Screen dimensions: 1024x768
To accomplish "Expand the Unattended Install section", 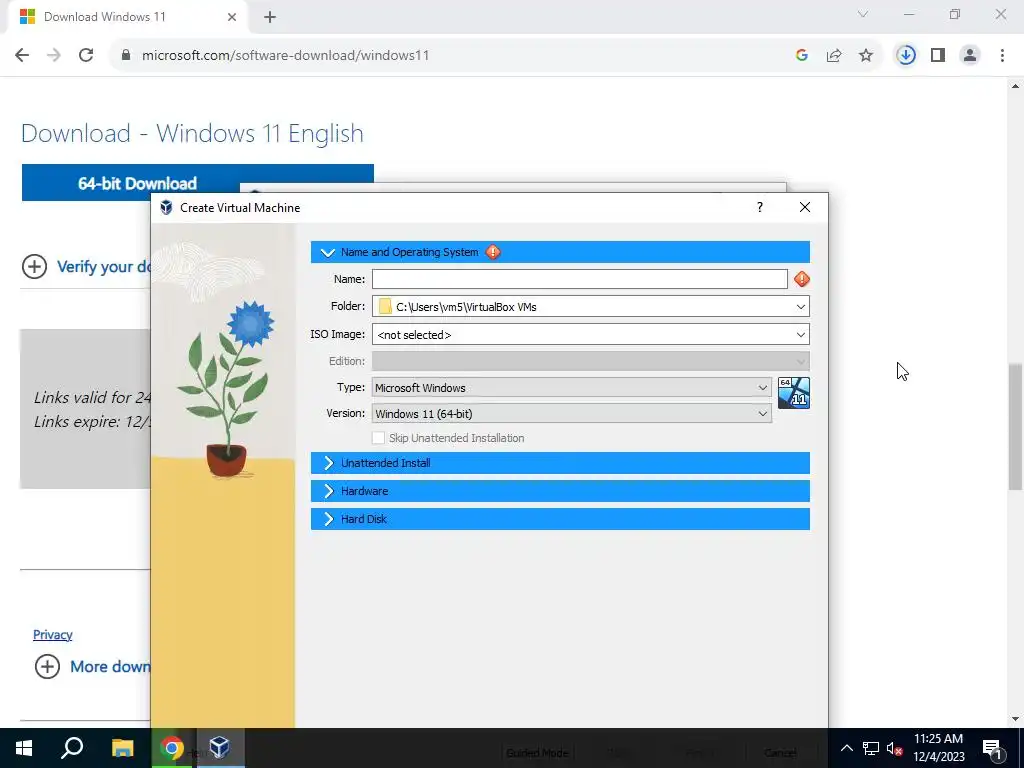I will coord(560,463).
